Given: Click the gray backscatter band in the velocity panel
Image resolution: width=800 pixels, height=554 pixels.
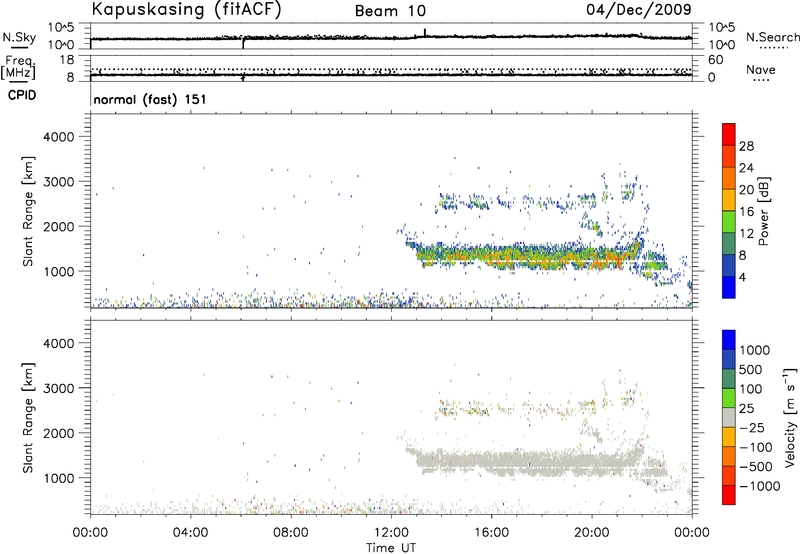Looking at the screenshot, I should click(531, 462).
